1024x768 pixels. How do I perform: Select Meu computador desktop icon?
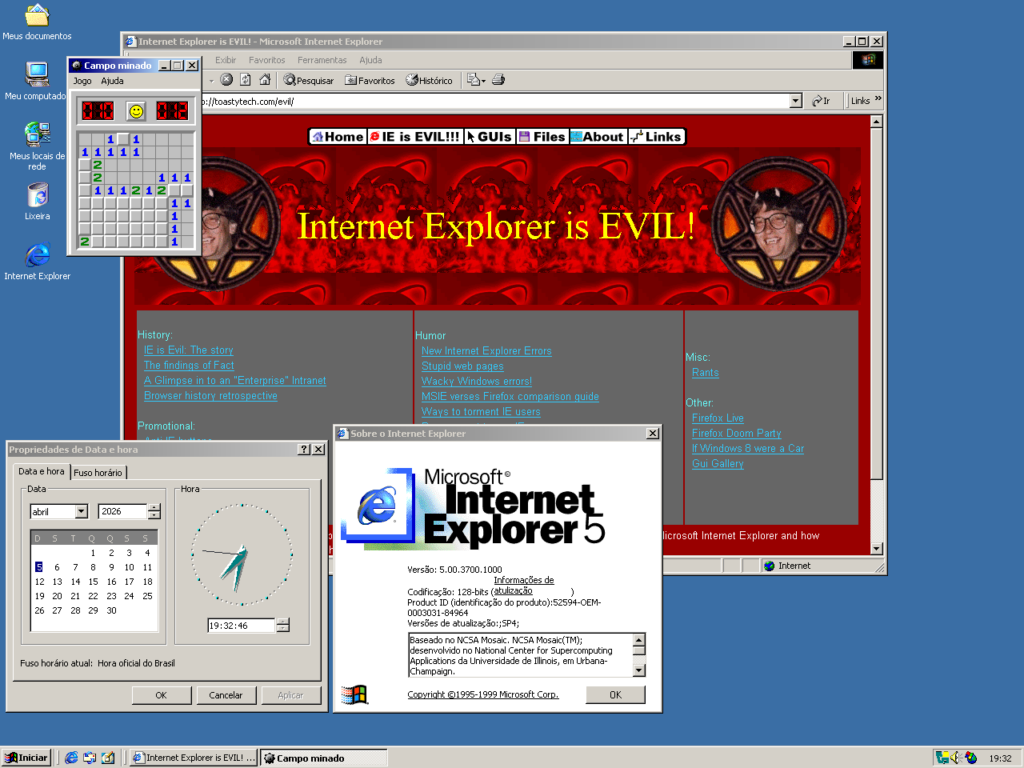(x=37, y=75)
